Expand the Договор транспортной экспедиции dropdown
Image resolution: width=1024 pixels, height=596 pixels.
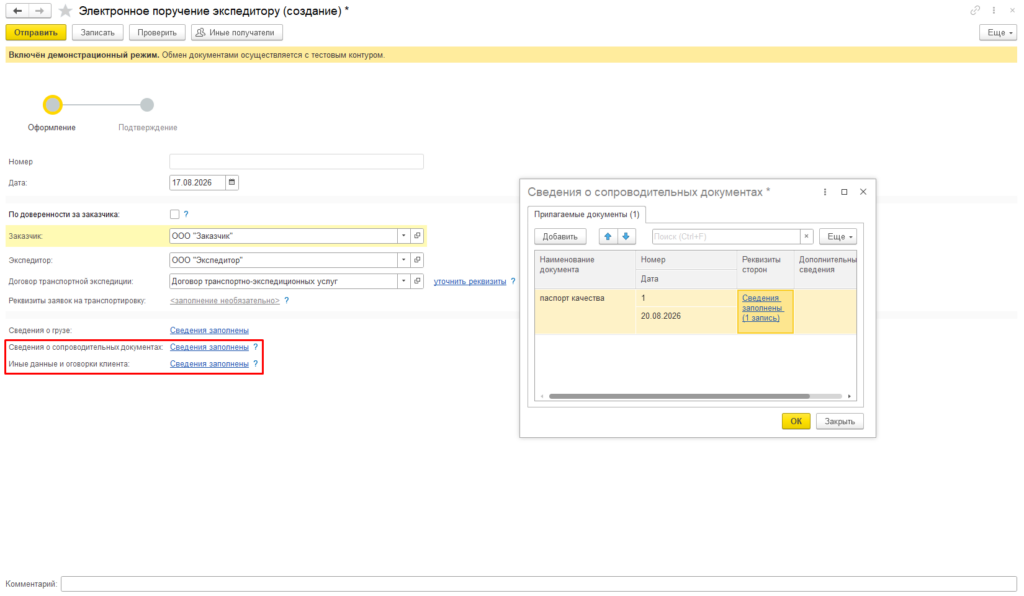(404, 281)
